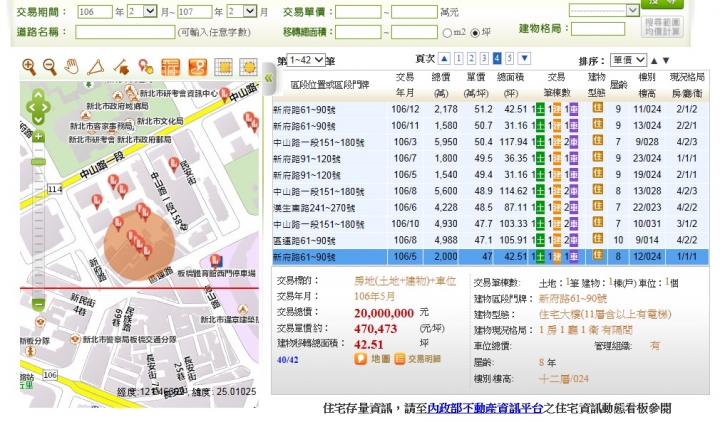Screen dimensions: 720x422
Task: Select the 區運路61~90號 row
Action: pyautogui.click(x=490, y=241)
